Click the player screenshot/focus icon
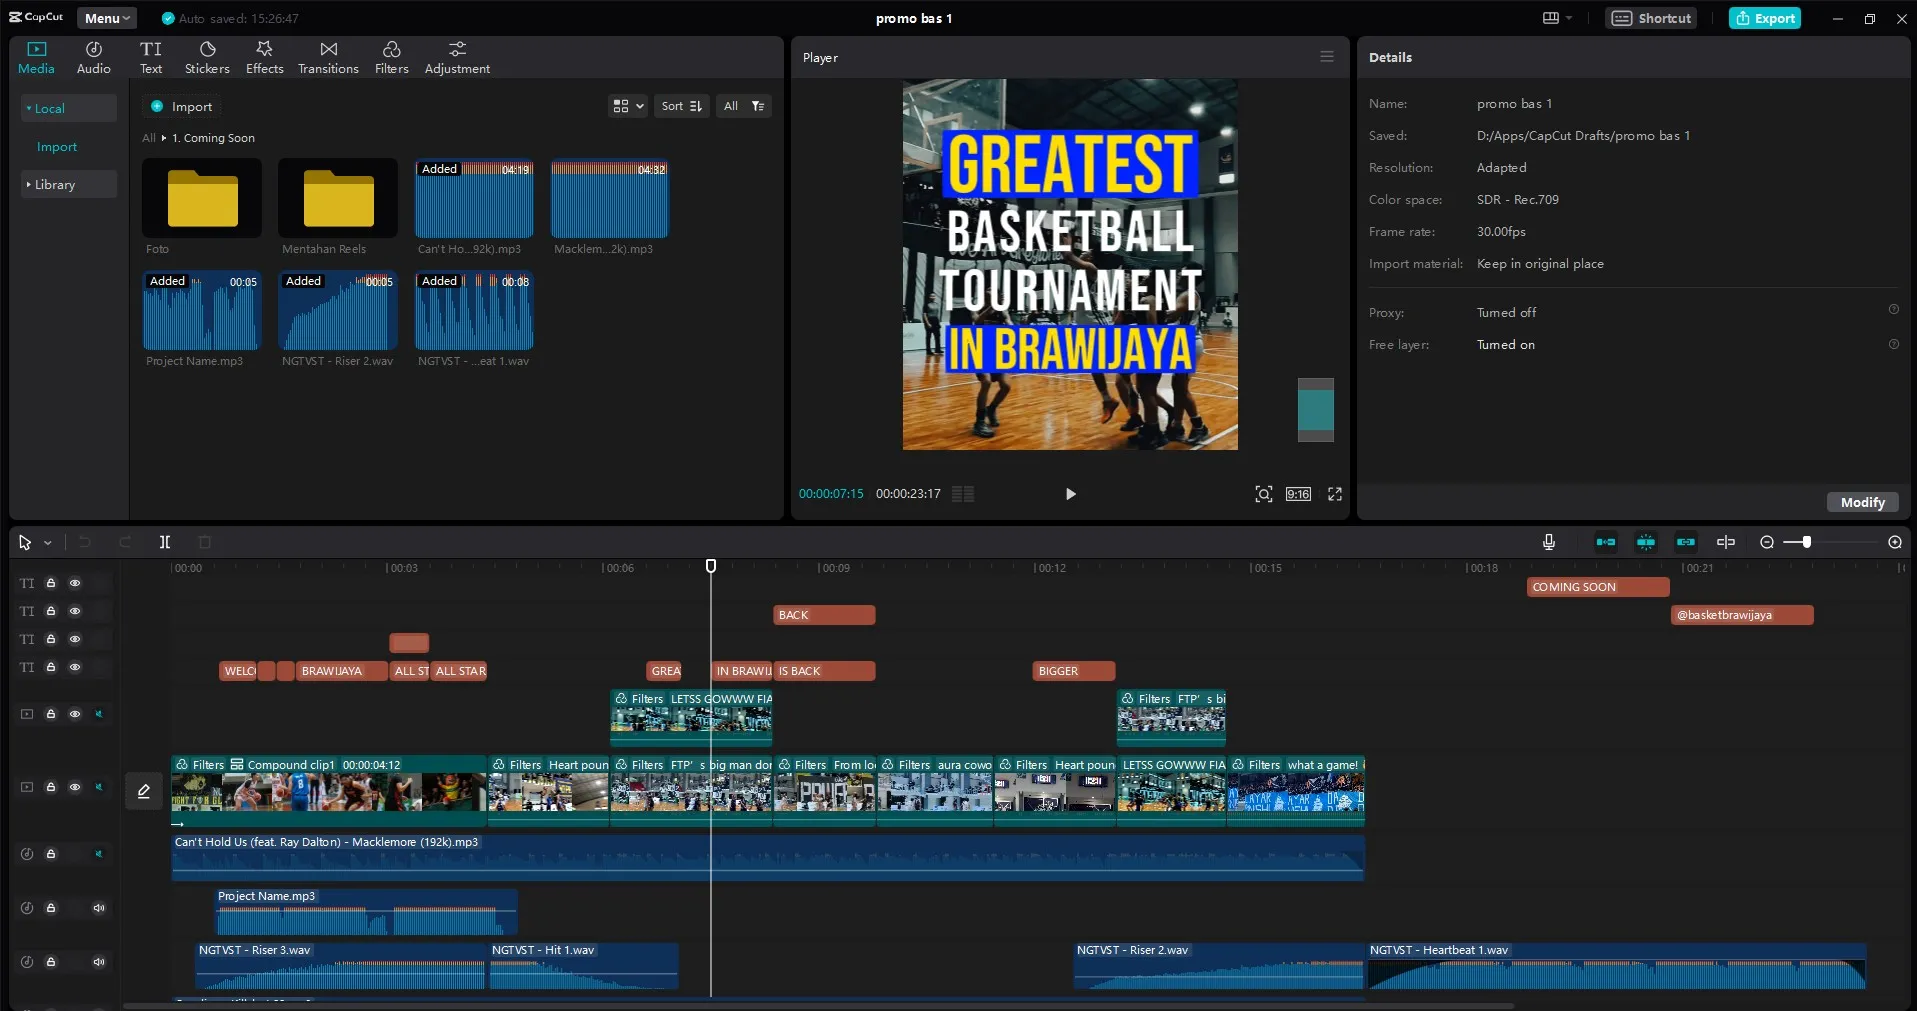Image resolution: width=1917 pixels, height=1011 pixels. click(x=1264, y=494)
